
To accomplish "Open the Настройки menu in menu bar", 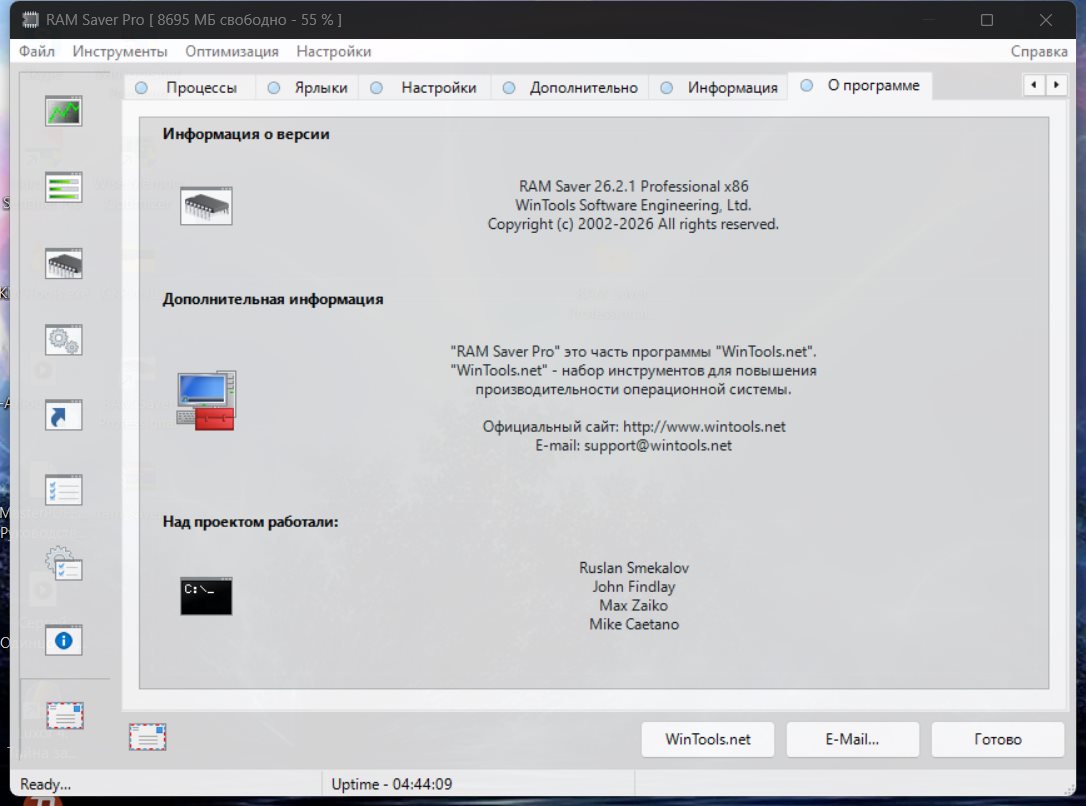I will pos(334,51).
